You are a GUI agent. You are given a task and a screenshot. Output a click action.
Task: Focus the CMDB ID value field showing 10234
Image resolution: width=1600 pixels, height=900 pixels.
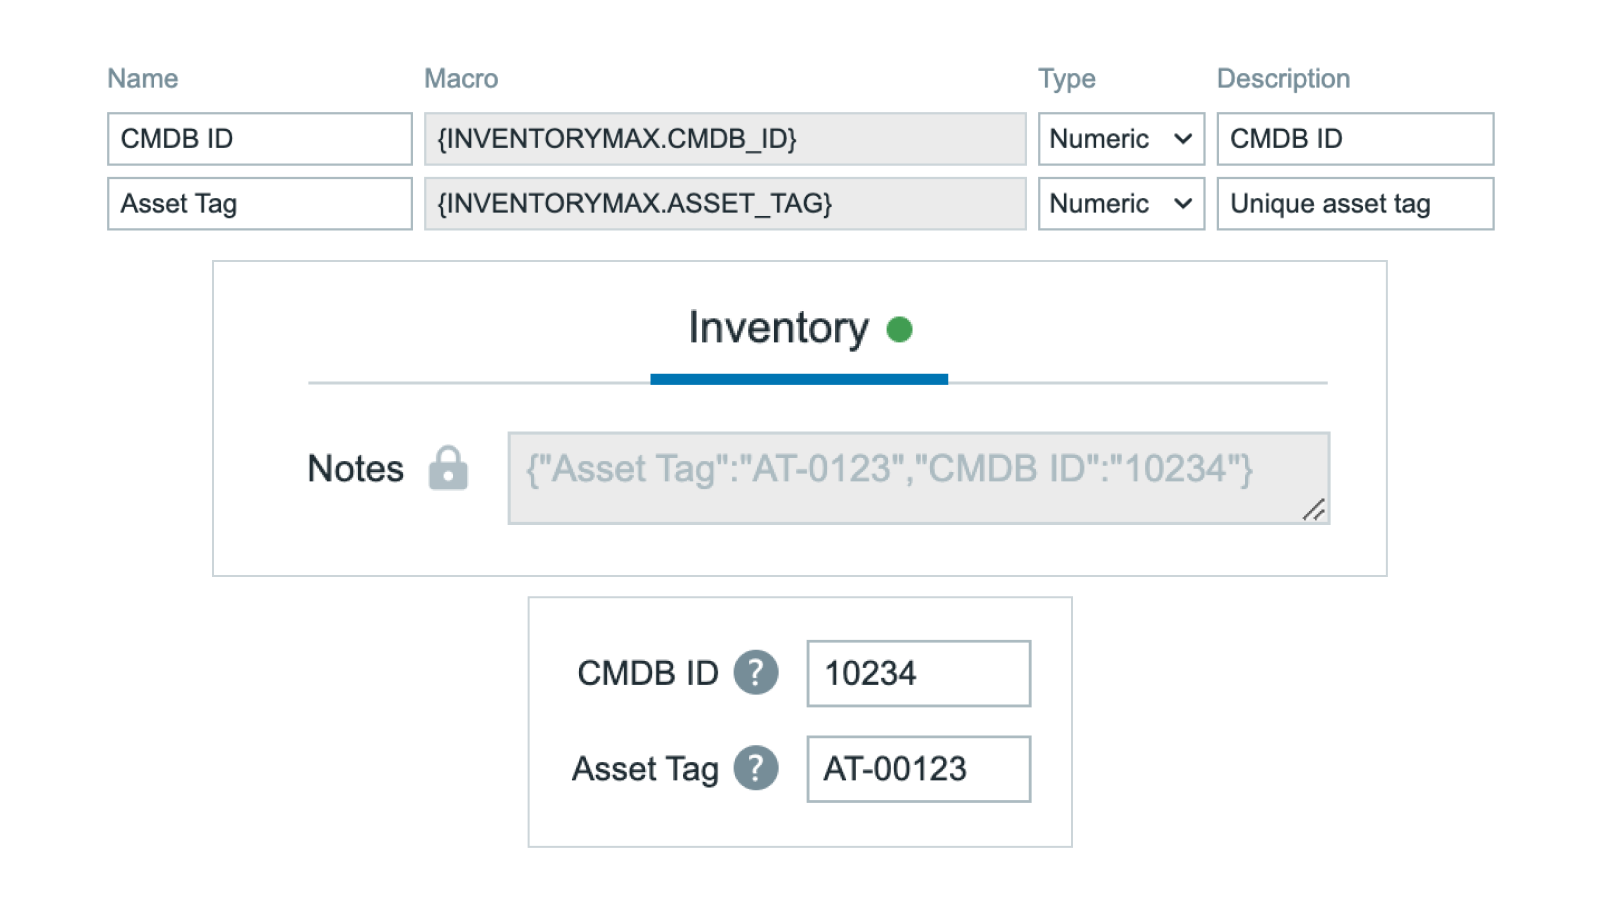pyautogui.click(x=917, y=673)
